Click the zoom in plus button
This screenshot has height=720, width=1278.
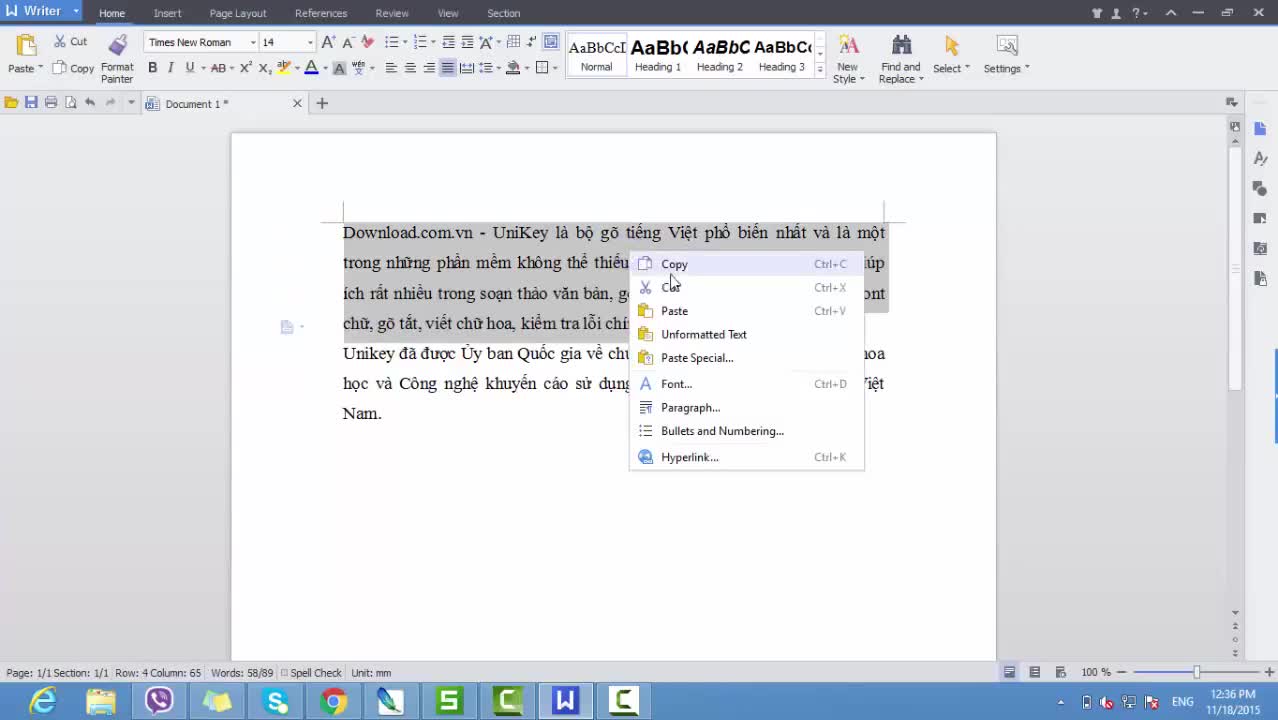pyautogui.click(x=1269, y=672)
